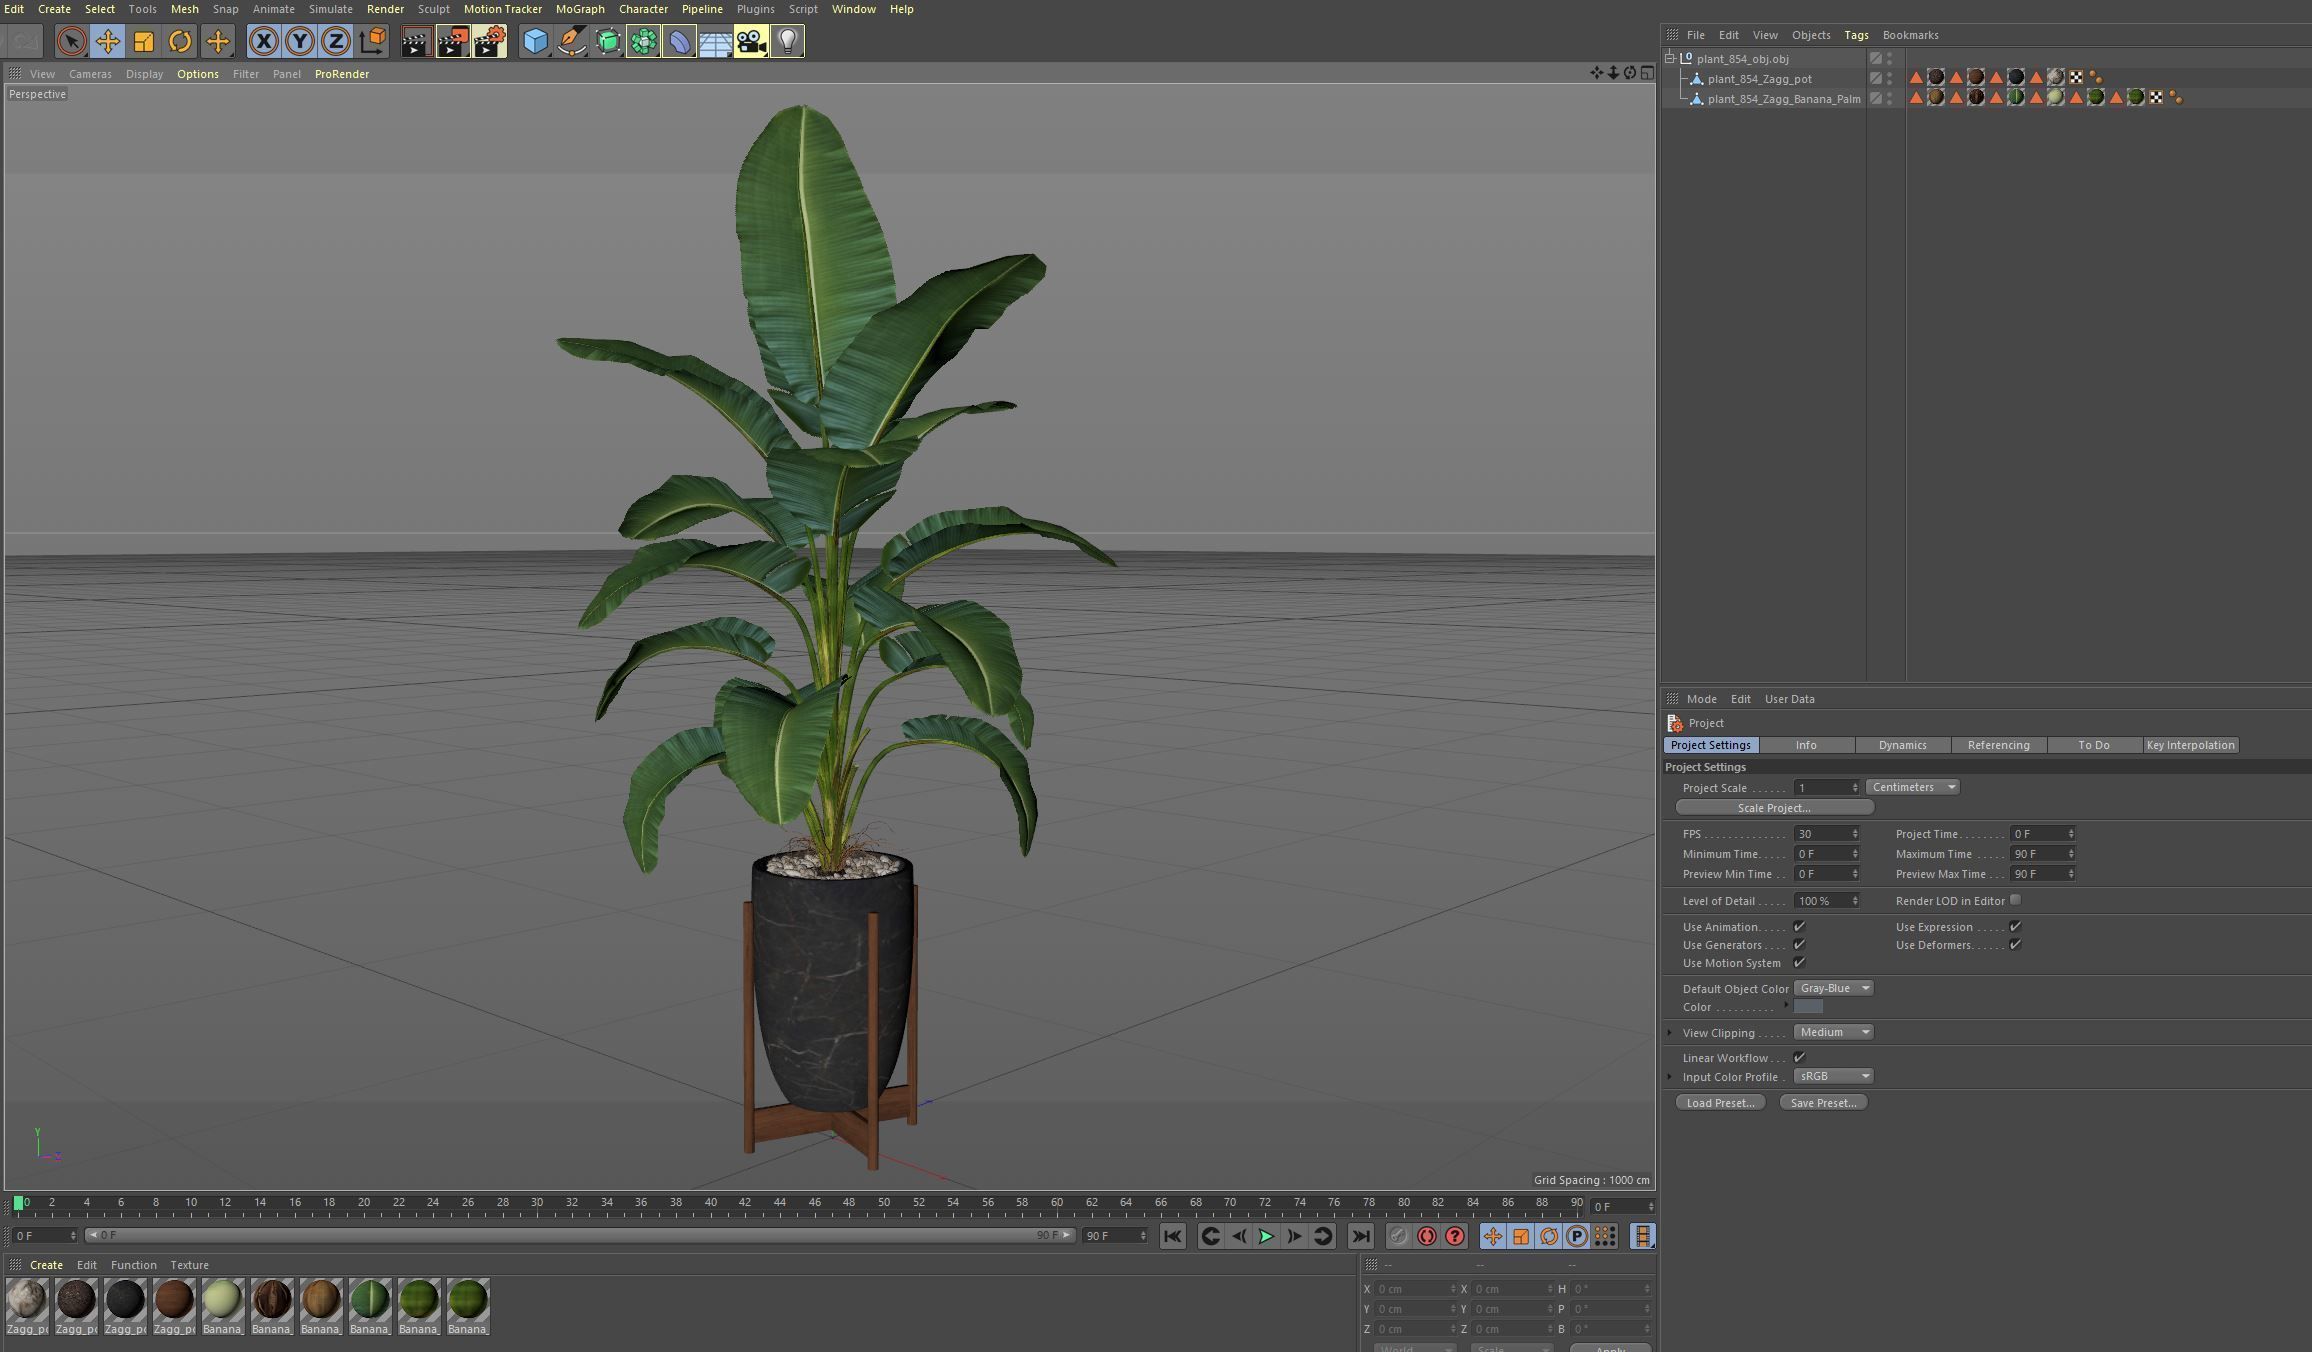This screenshot has width=2312, height=1352.
Task: Expand the Input Color Profile arrow
Action: 1669,1076
